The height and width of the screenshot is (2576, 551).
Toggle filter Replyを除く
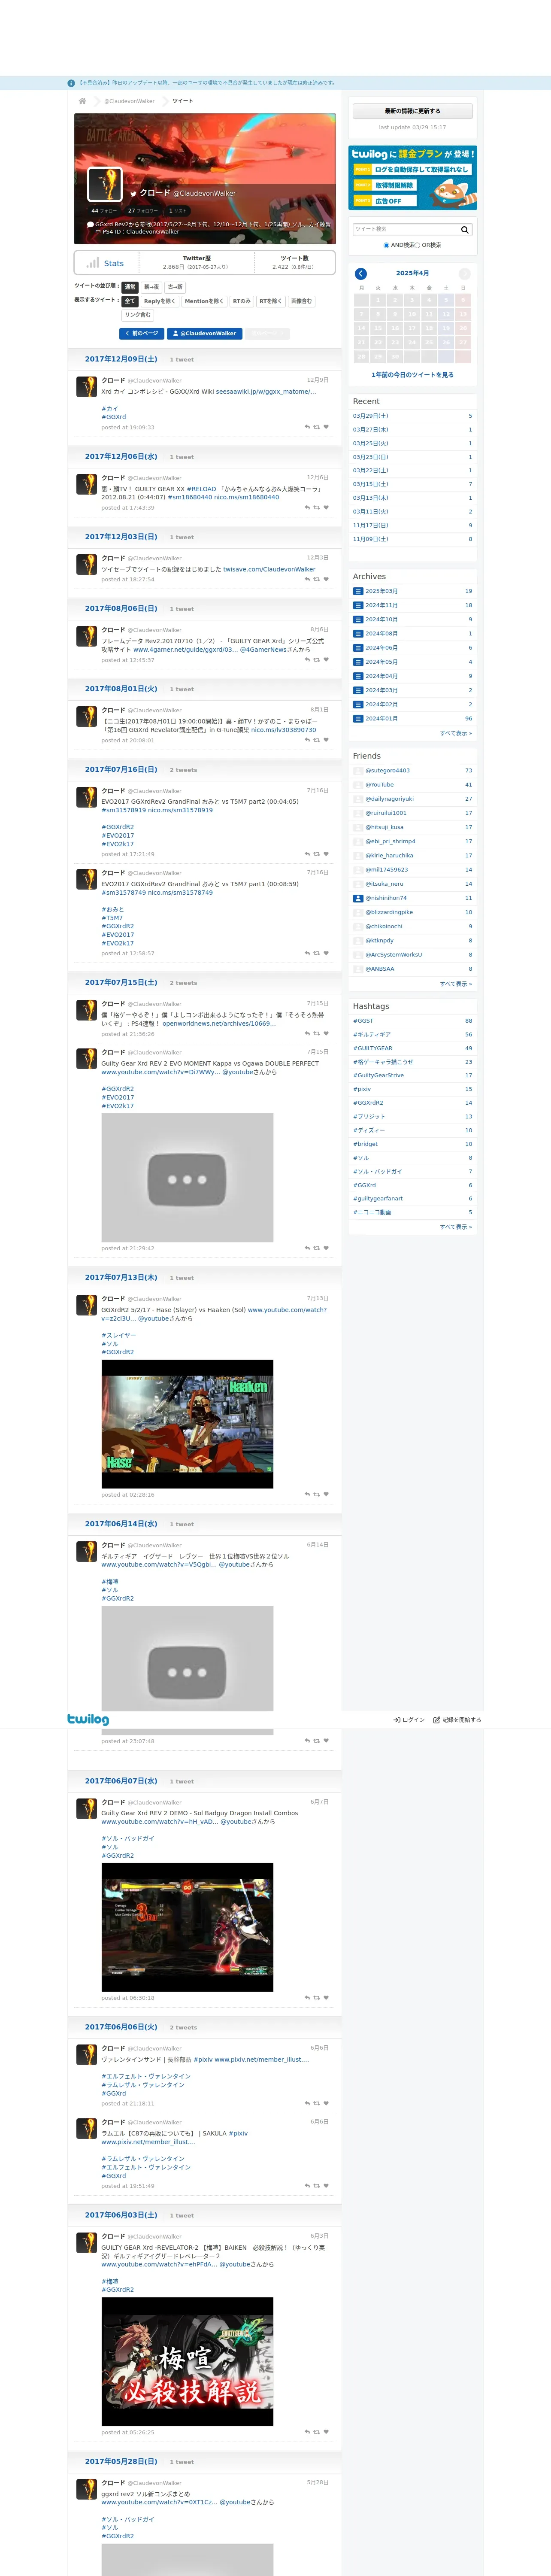(159, 301)
